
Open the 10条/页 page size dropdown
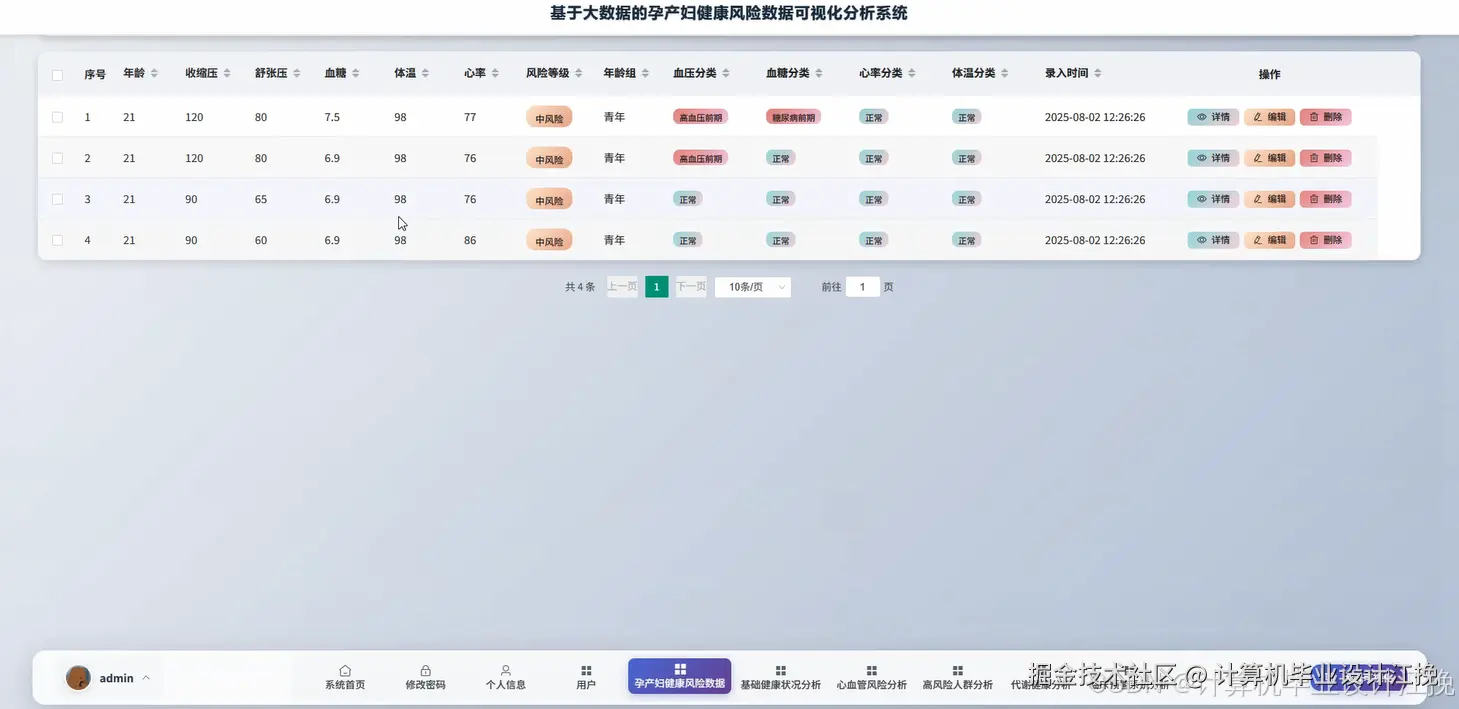pyautogui.click(x=753, y=287)
